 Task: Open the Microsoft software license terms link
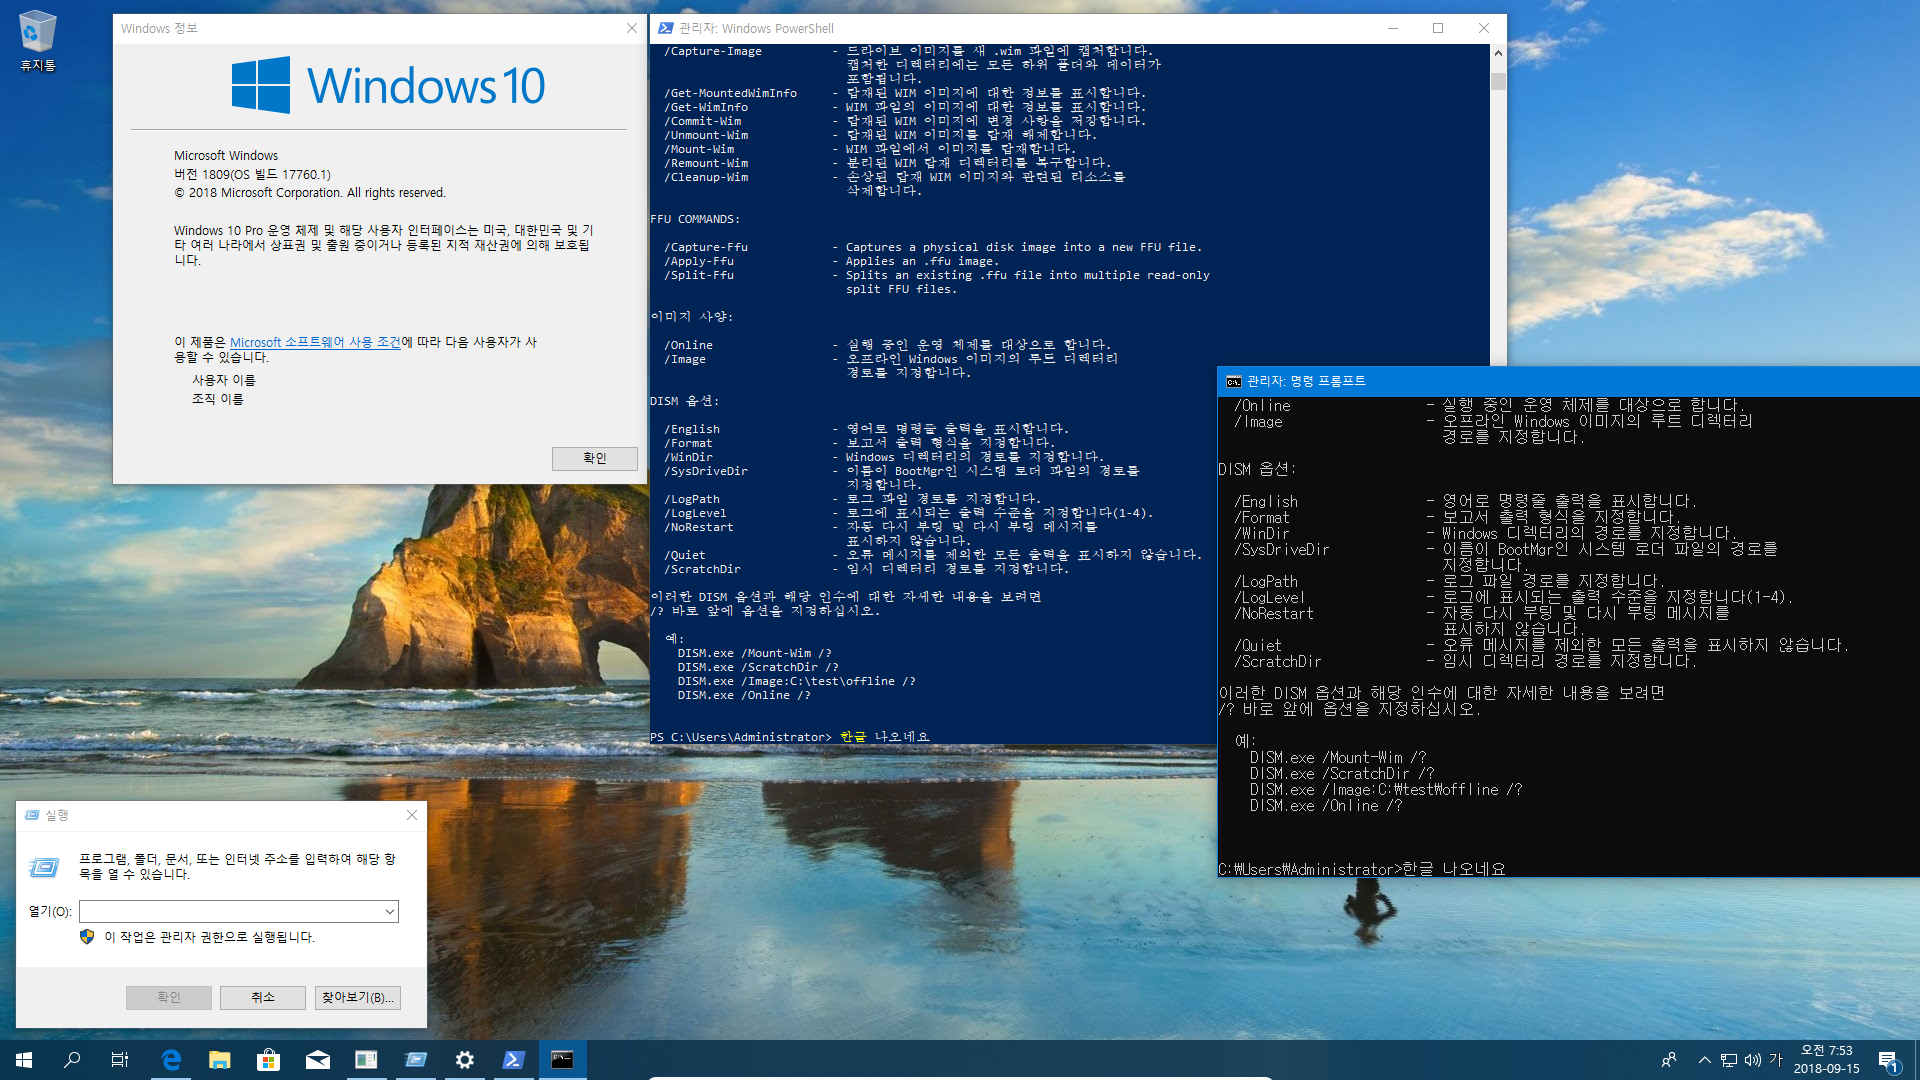[315, 342]
